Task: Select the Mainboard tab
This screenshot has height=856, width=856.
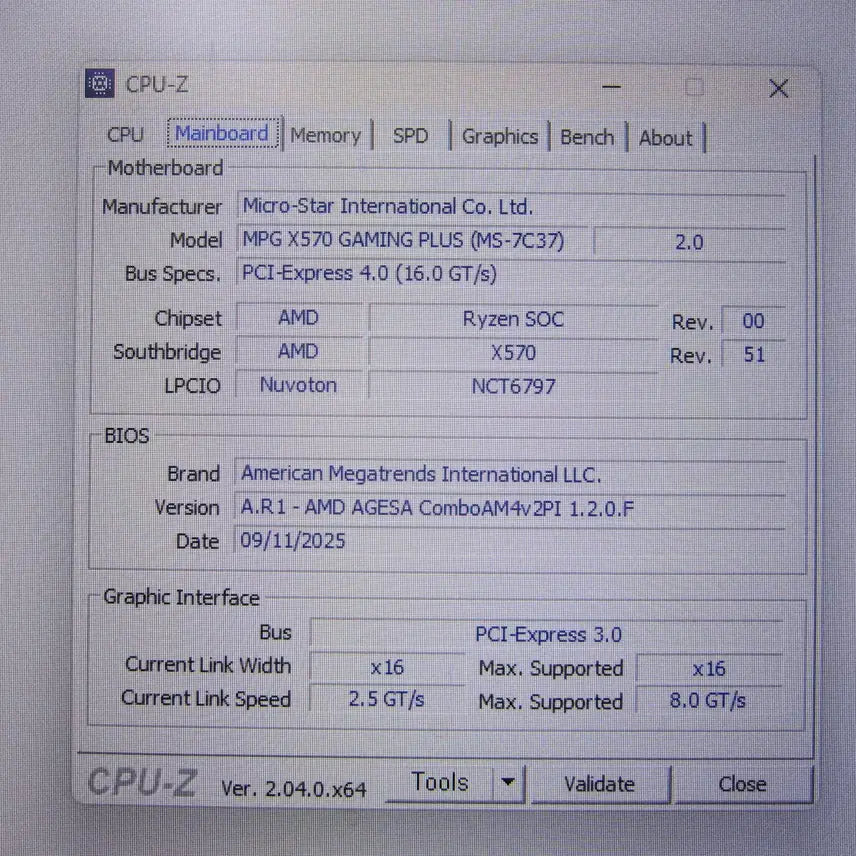Action: pos(222,133)
